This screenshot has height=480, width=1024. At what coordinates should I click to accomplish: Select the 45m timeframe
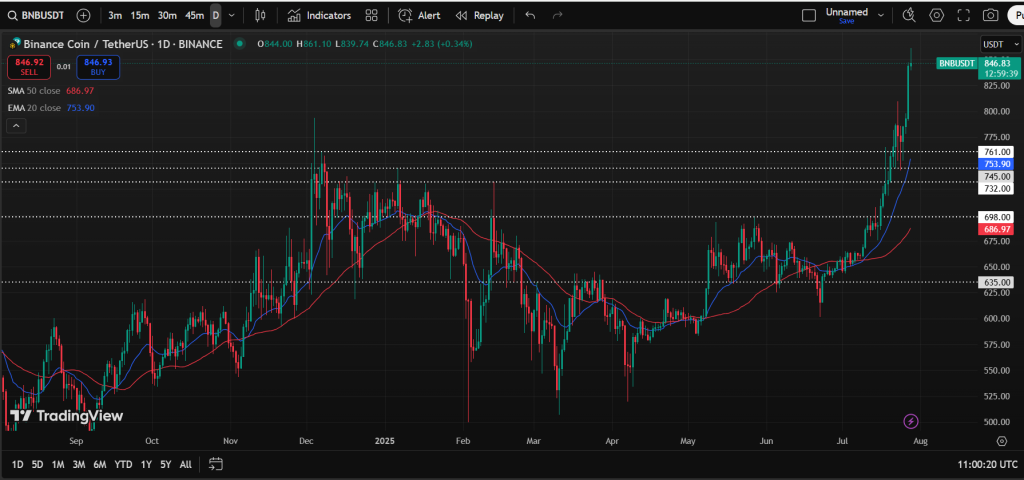(195, 15)
